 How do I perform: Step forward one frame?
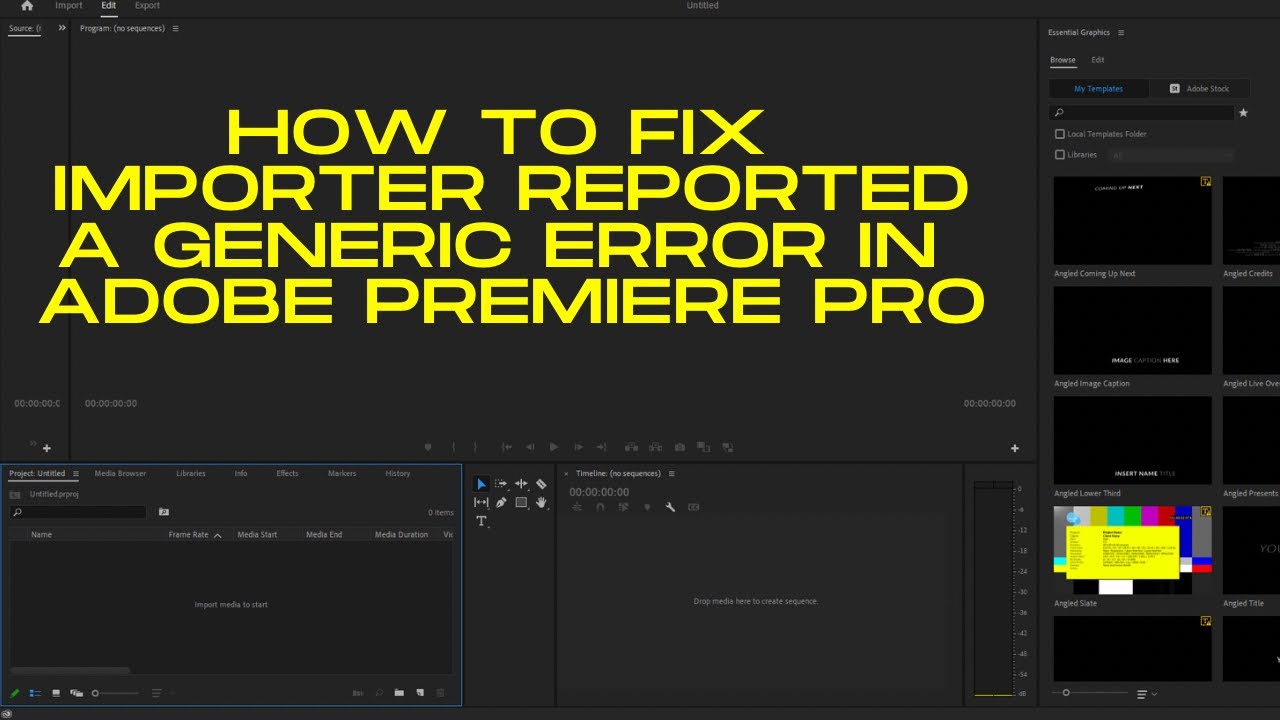(578, 447)
